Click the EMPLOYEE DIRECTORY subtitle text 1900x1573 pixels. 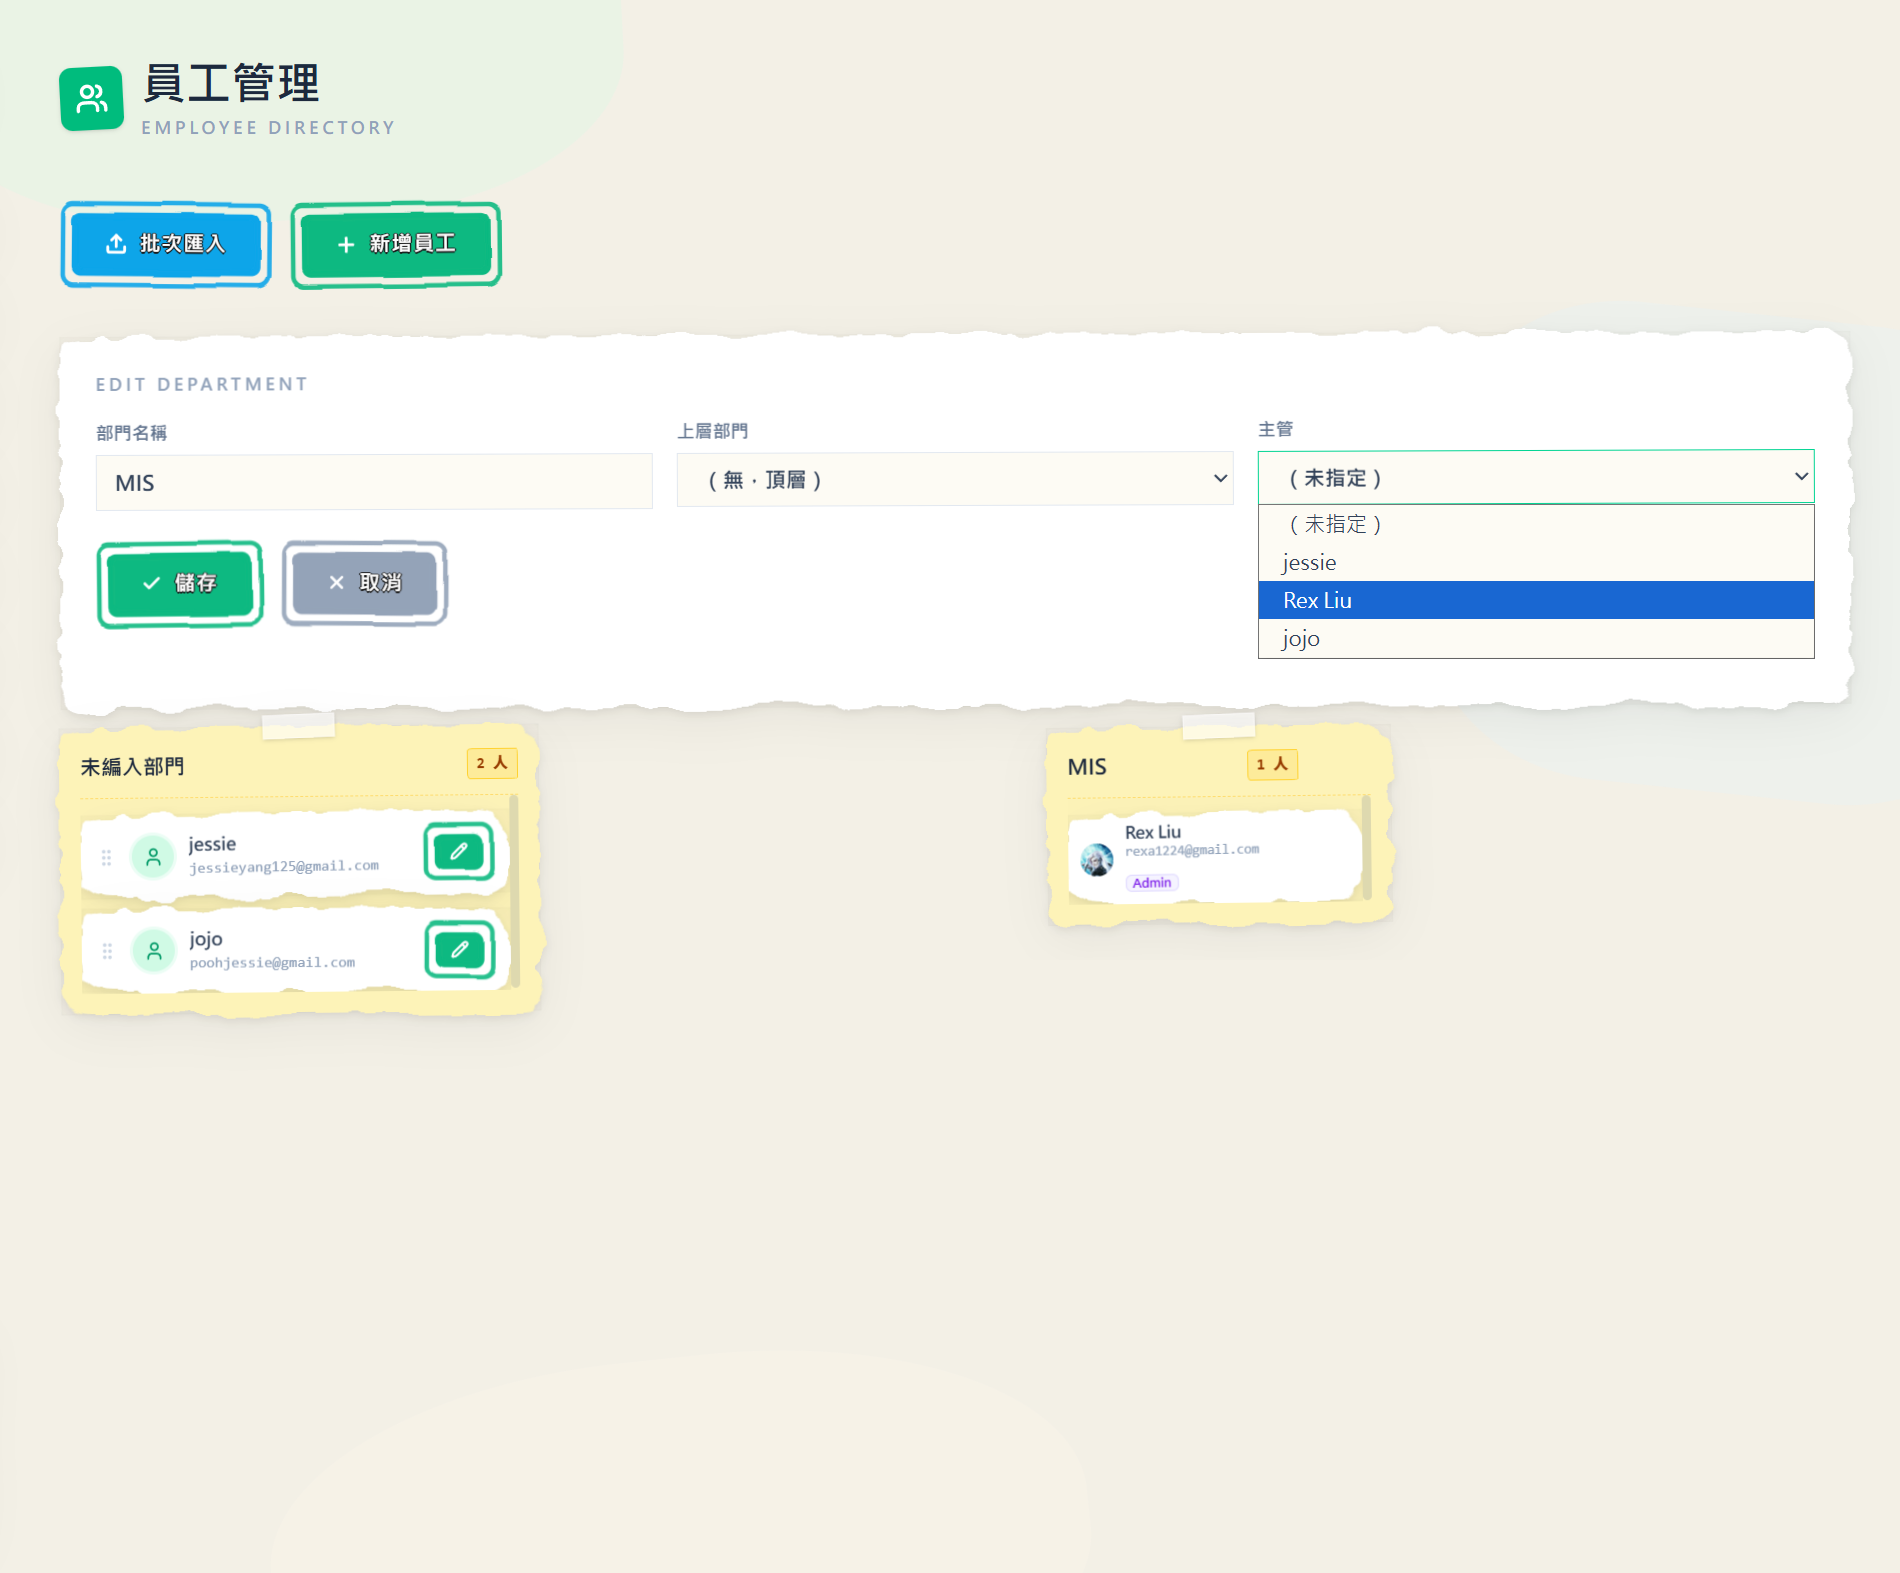click(268, 128)
